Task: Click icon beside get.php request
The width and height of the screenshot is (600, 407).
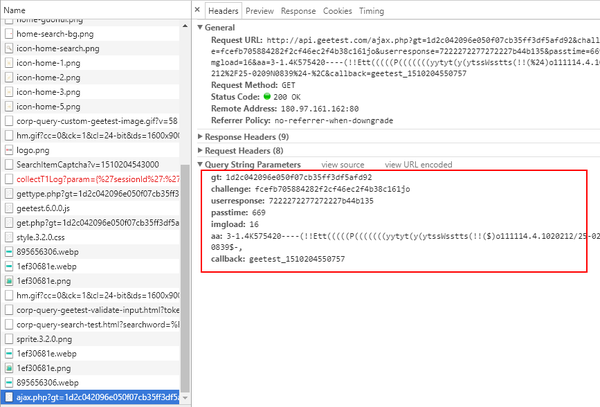Action: pos(9,223)
